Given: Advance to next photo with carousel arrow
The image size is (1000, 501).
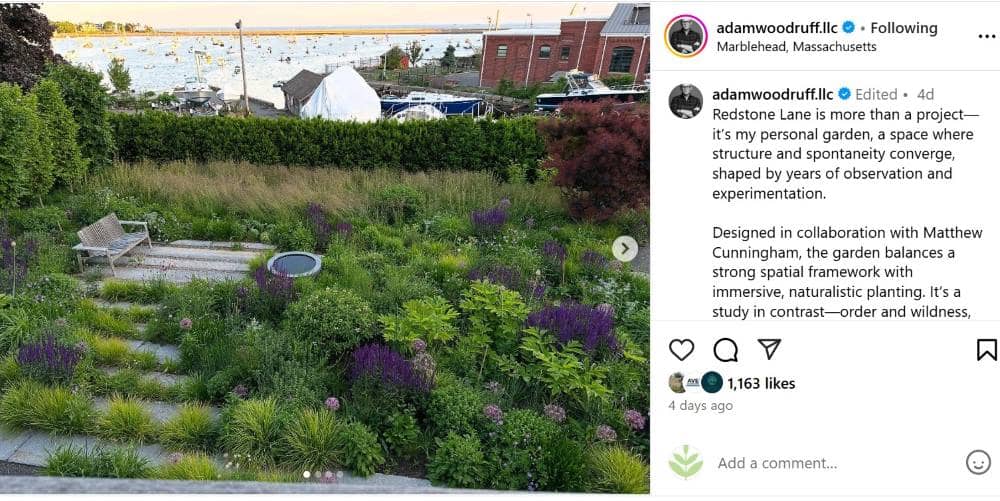Looking at the screenshot, I should coord(624,249).
